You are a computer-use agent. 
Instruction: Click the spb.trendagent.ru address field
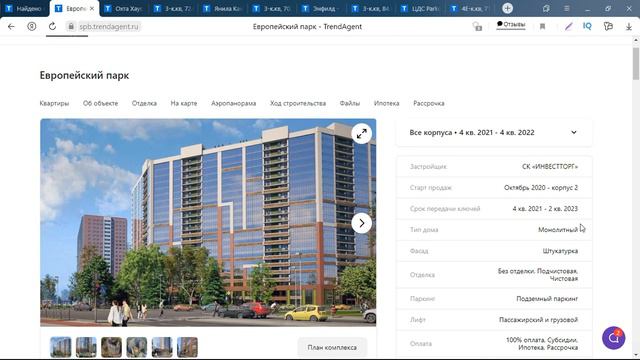click(109, 27)
